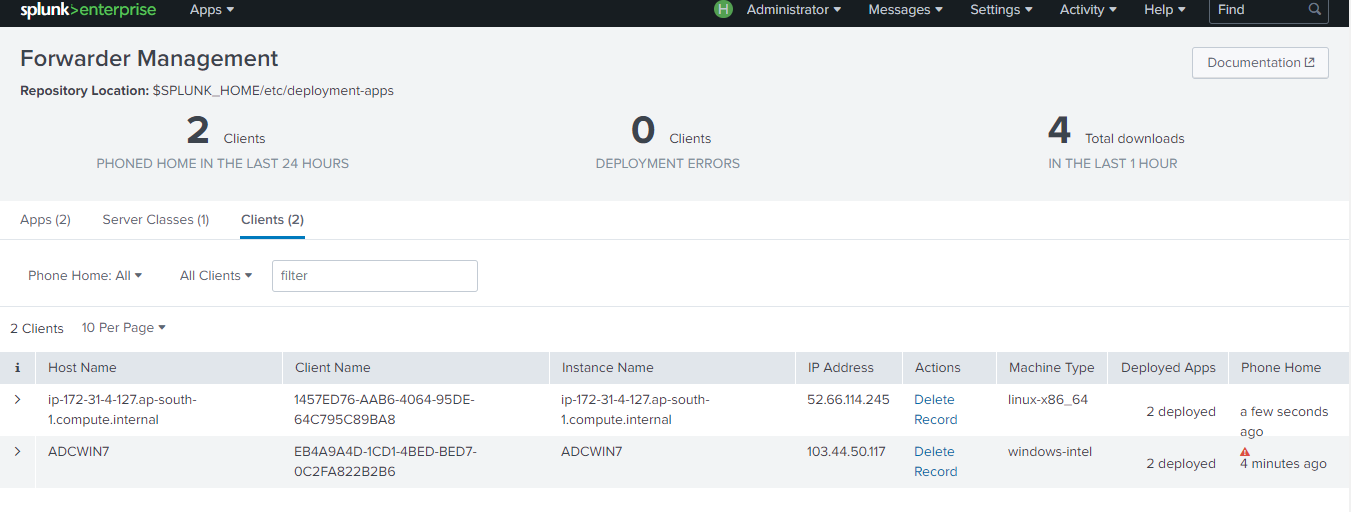This screenshot has height=512, width=1351.
Task: Open the Apps dropdown menu
Action: coord(212,10)
